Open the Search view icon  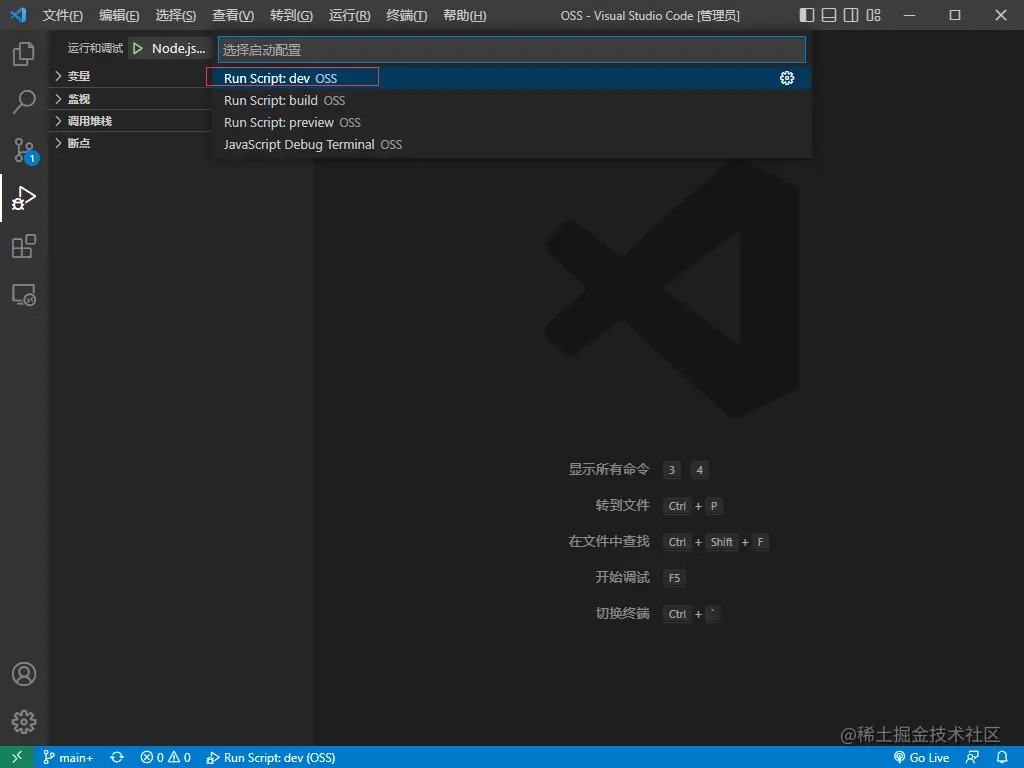point(24,102)
